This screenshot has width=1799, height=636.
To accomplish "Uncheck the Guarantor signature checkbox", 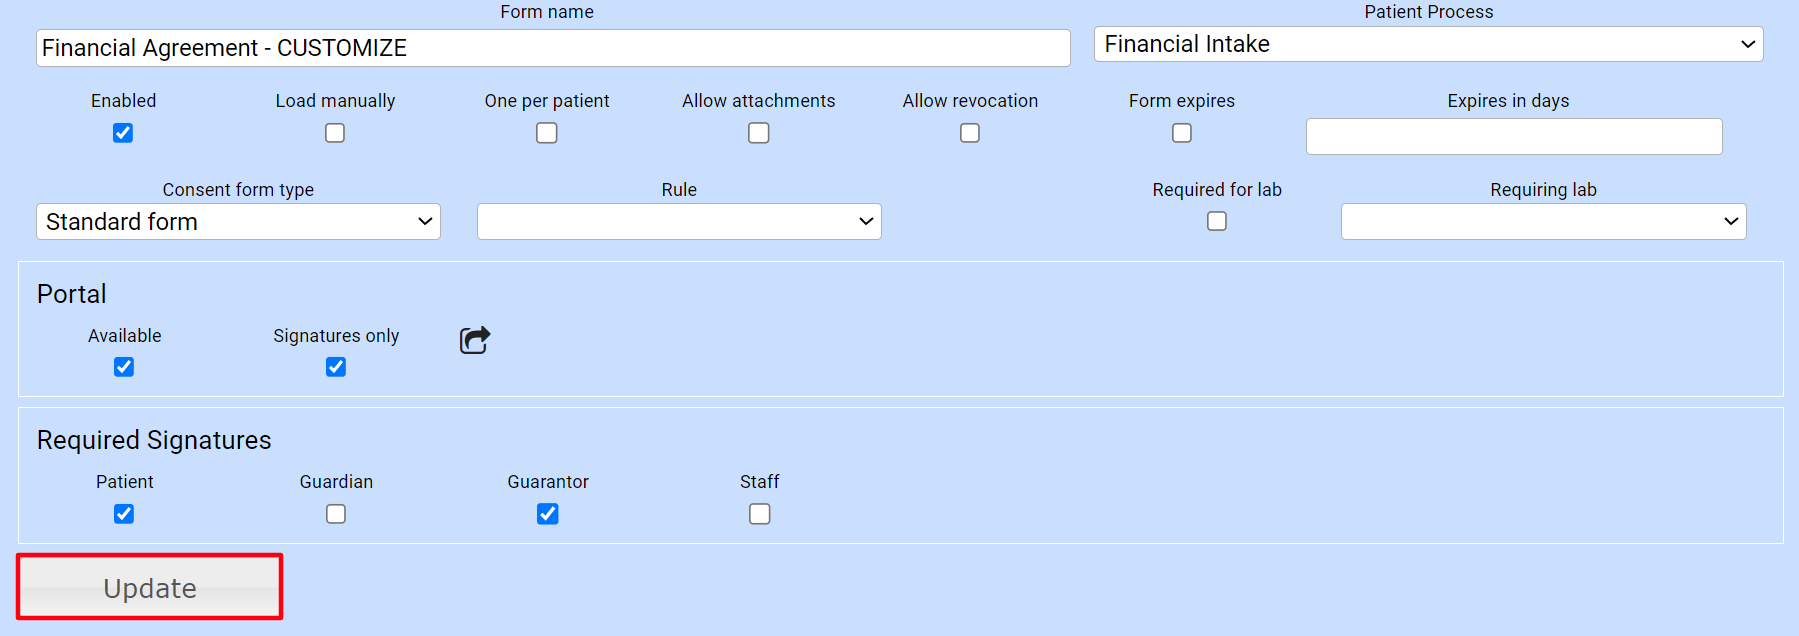I will (x=548, y=514).
